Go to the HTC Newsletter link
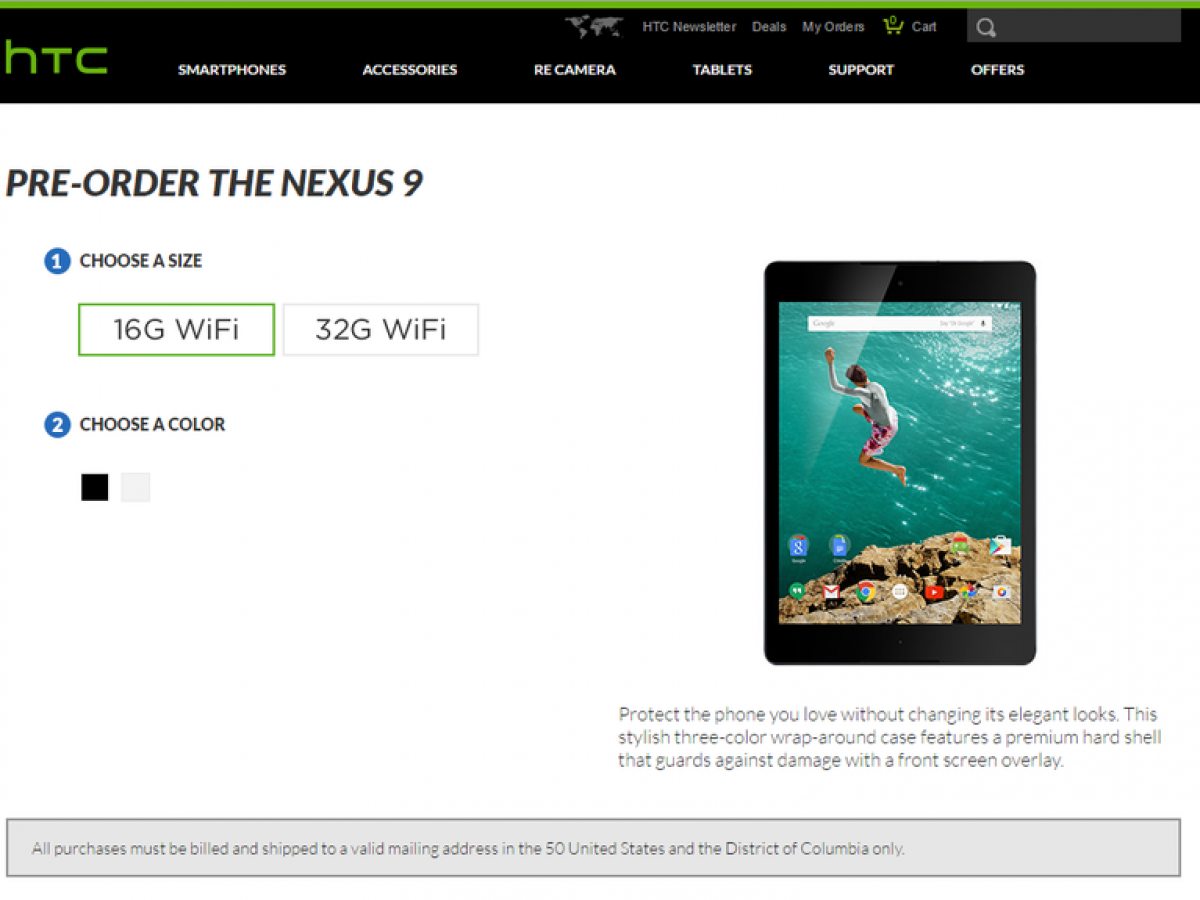1200x900 pixels. pos(689,27)
